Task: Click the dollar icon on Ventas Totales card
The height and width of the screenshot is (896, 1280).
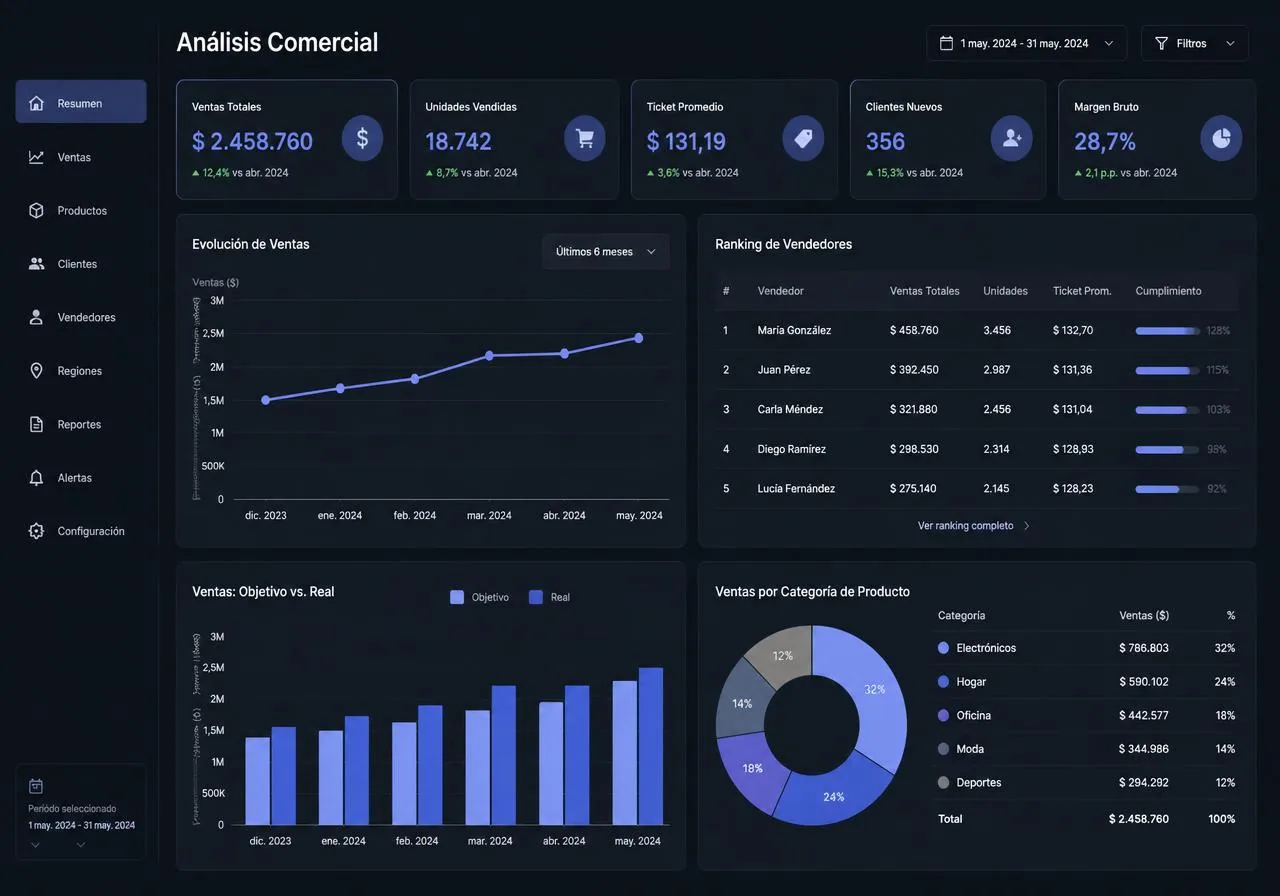Action: (x=362, y=138)
